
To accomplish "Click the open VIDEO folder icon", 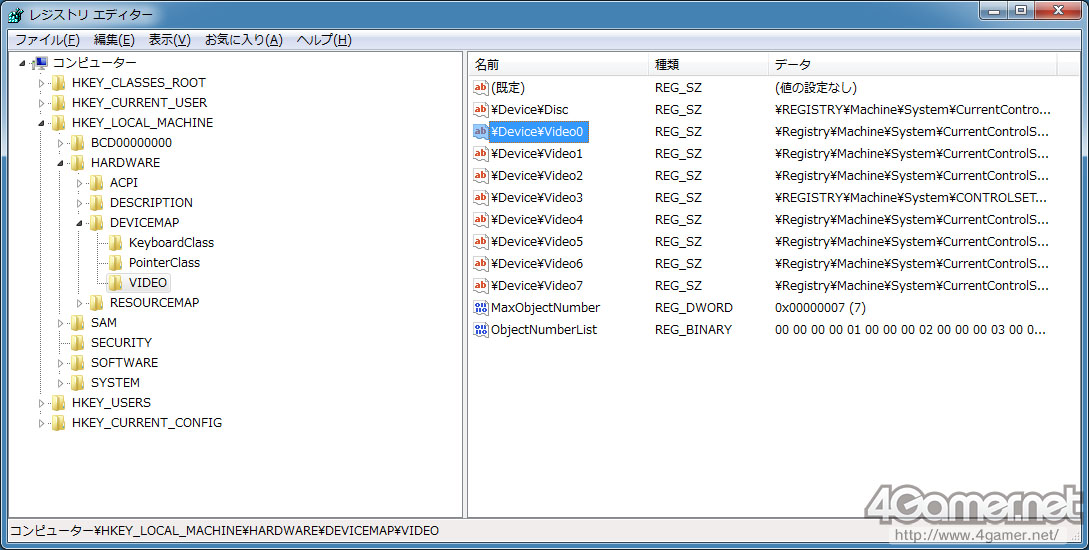I will (115, 283).
